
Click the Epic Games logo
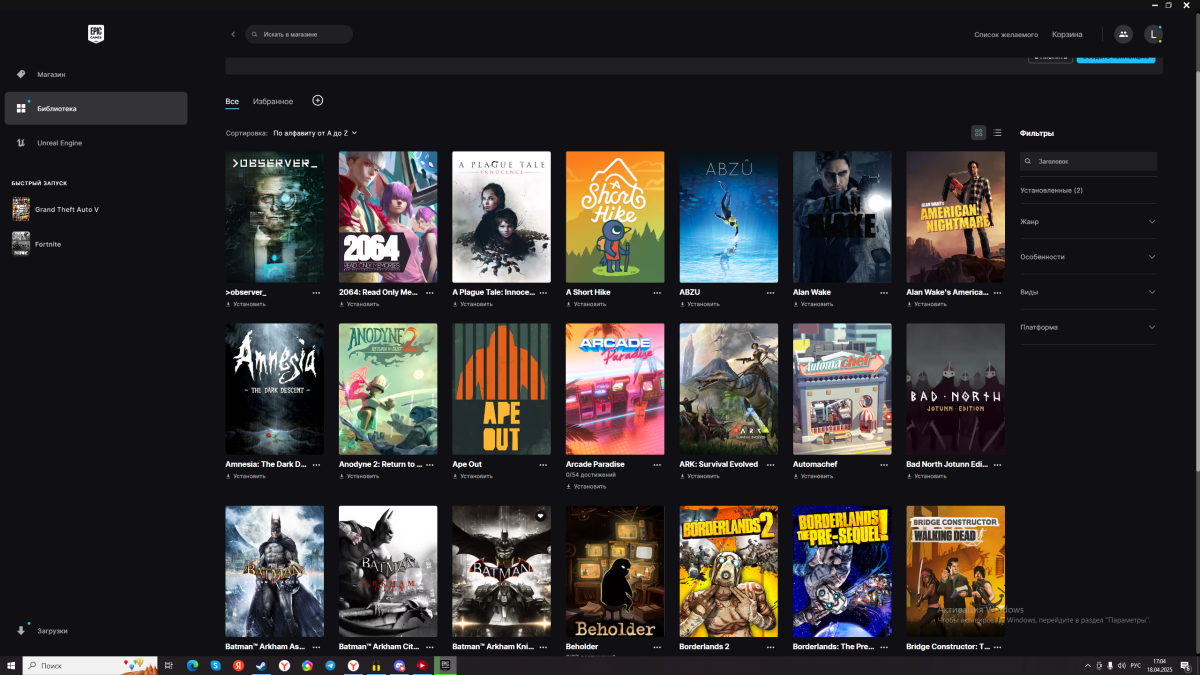tap(96, 34)
